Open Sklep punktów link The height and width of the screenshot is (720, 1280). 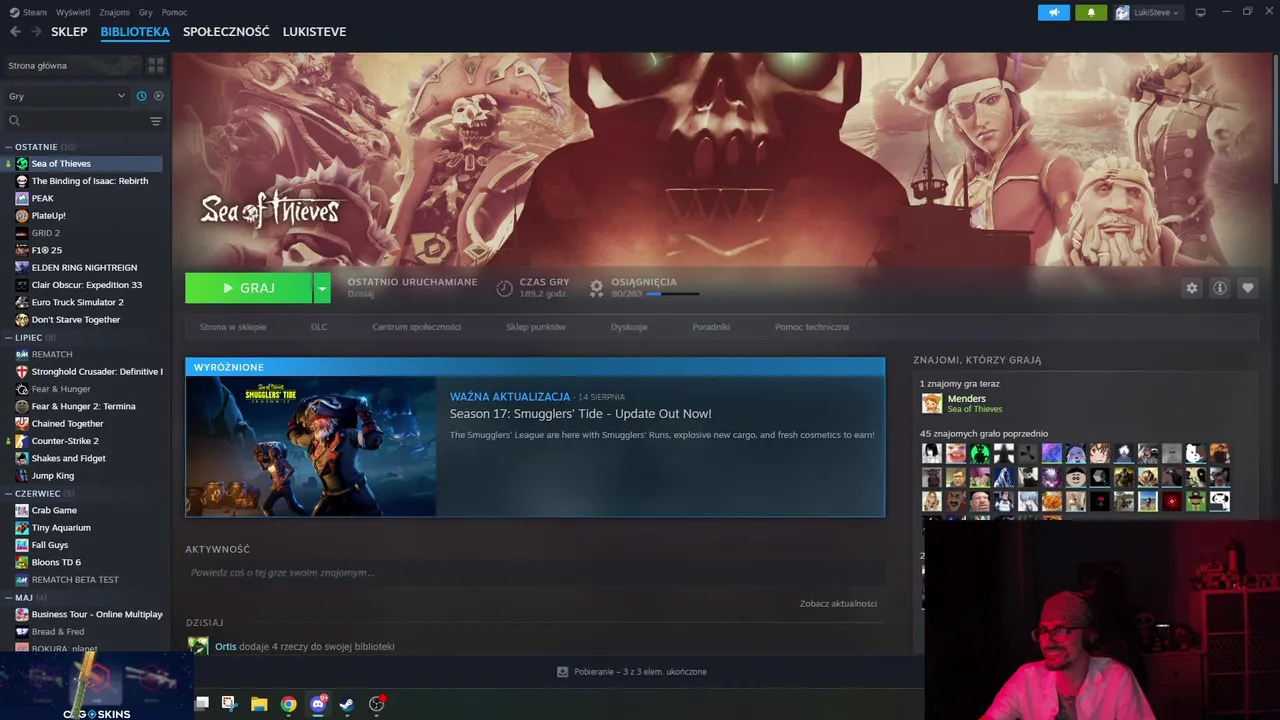536,327
